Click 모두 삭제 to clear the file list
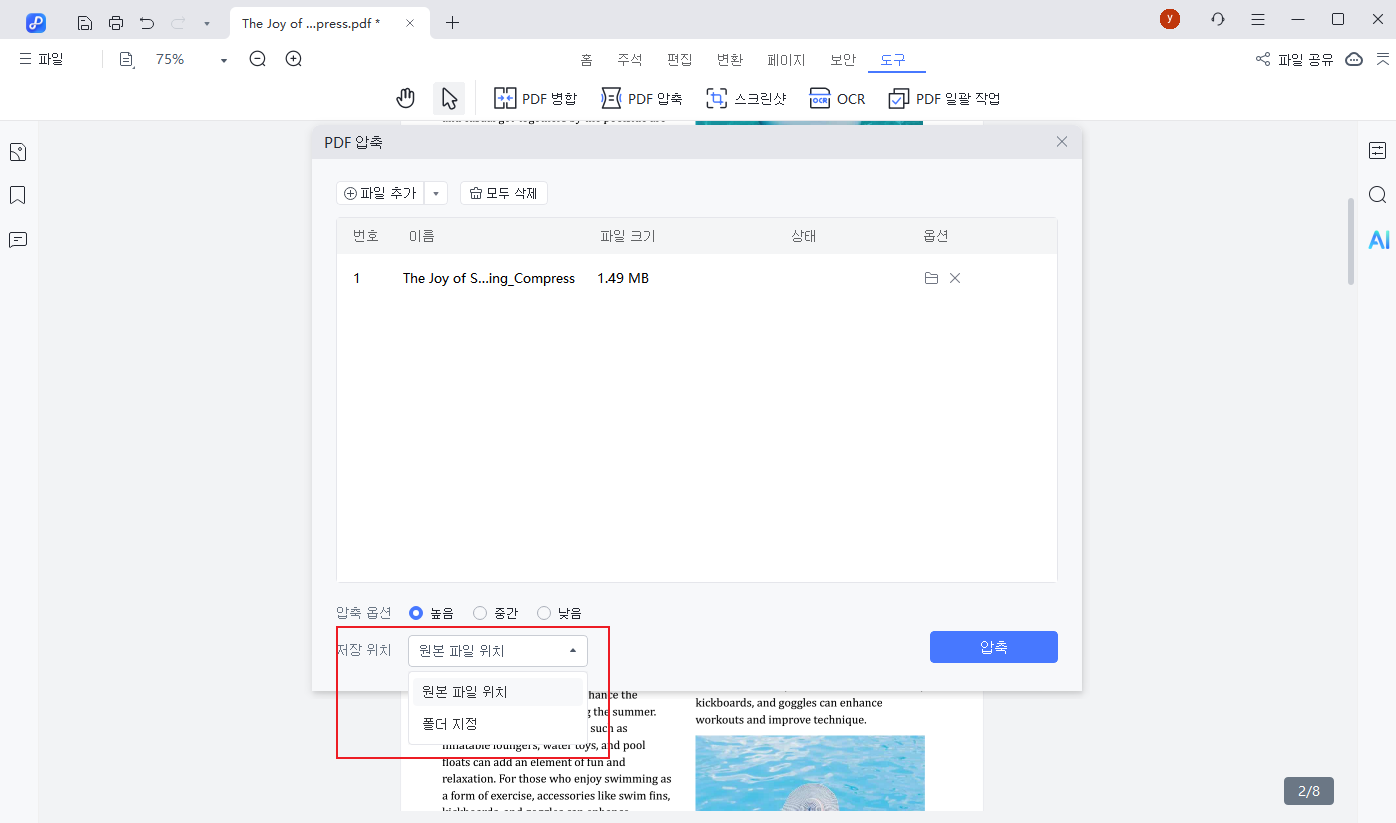Image resolution: width=1396 pixels, height=823 pixels. [503, 192]
